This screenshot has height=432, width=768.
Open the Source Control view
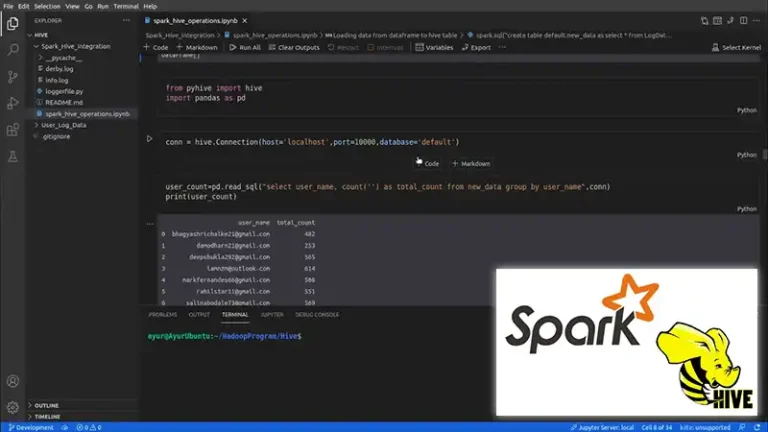pos(13,76)
